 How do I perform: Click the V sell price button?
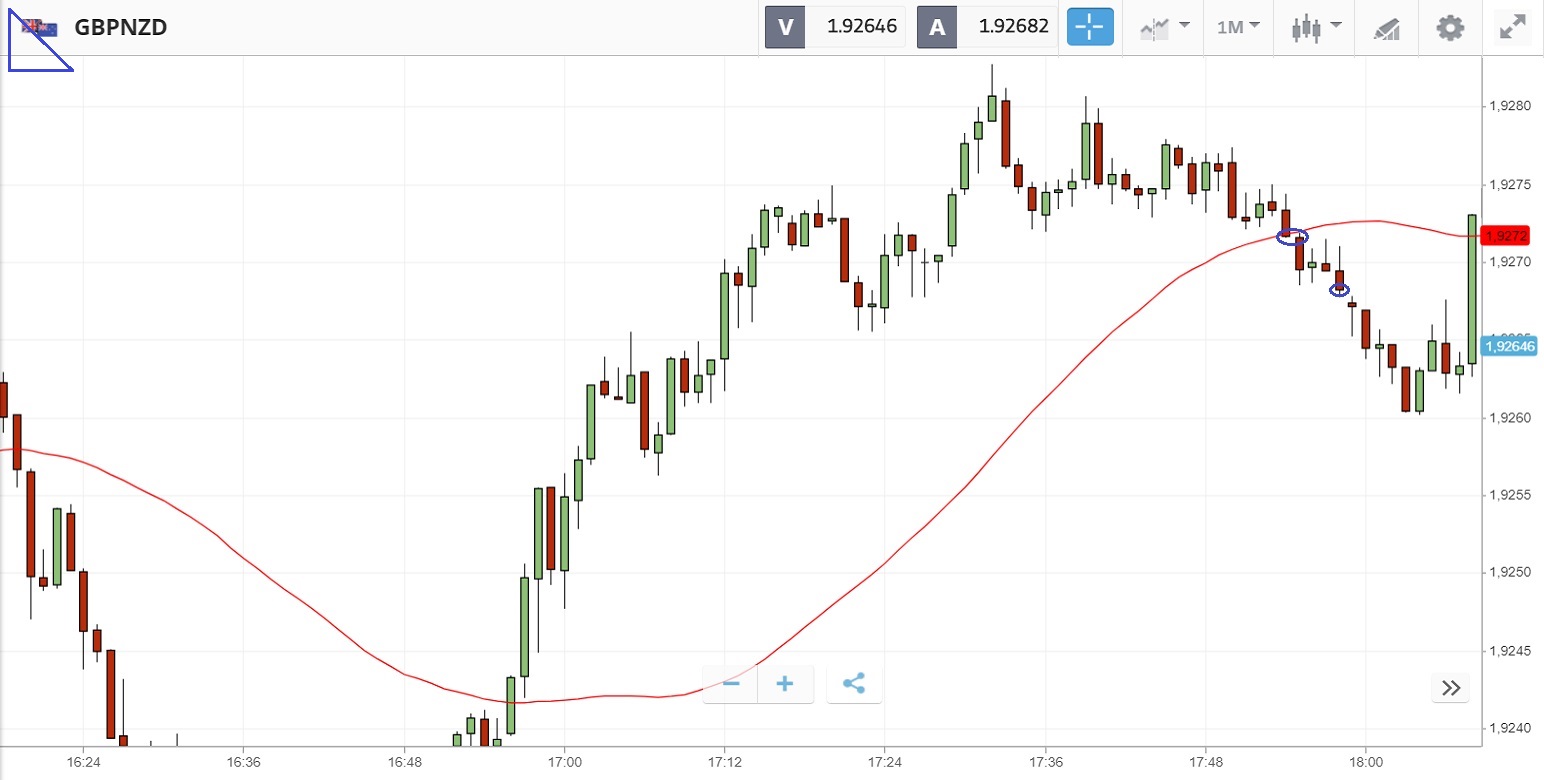[785, 27]
